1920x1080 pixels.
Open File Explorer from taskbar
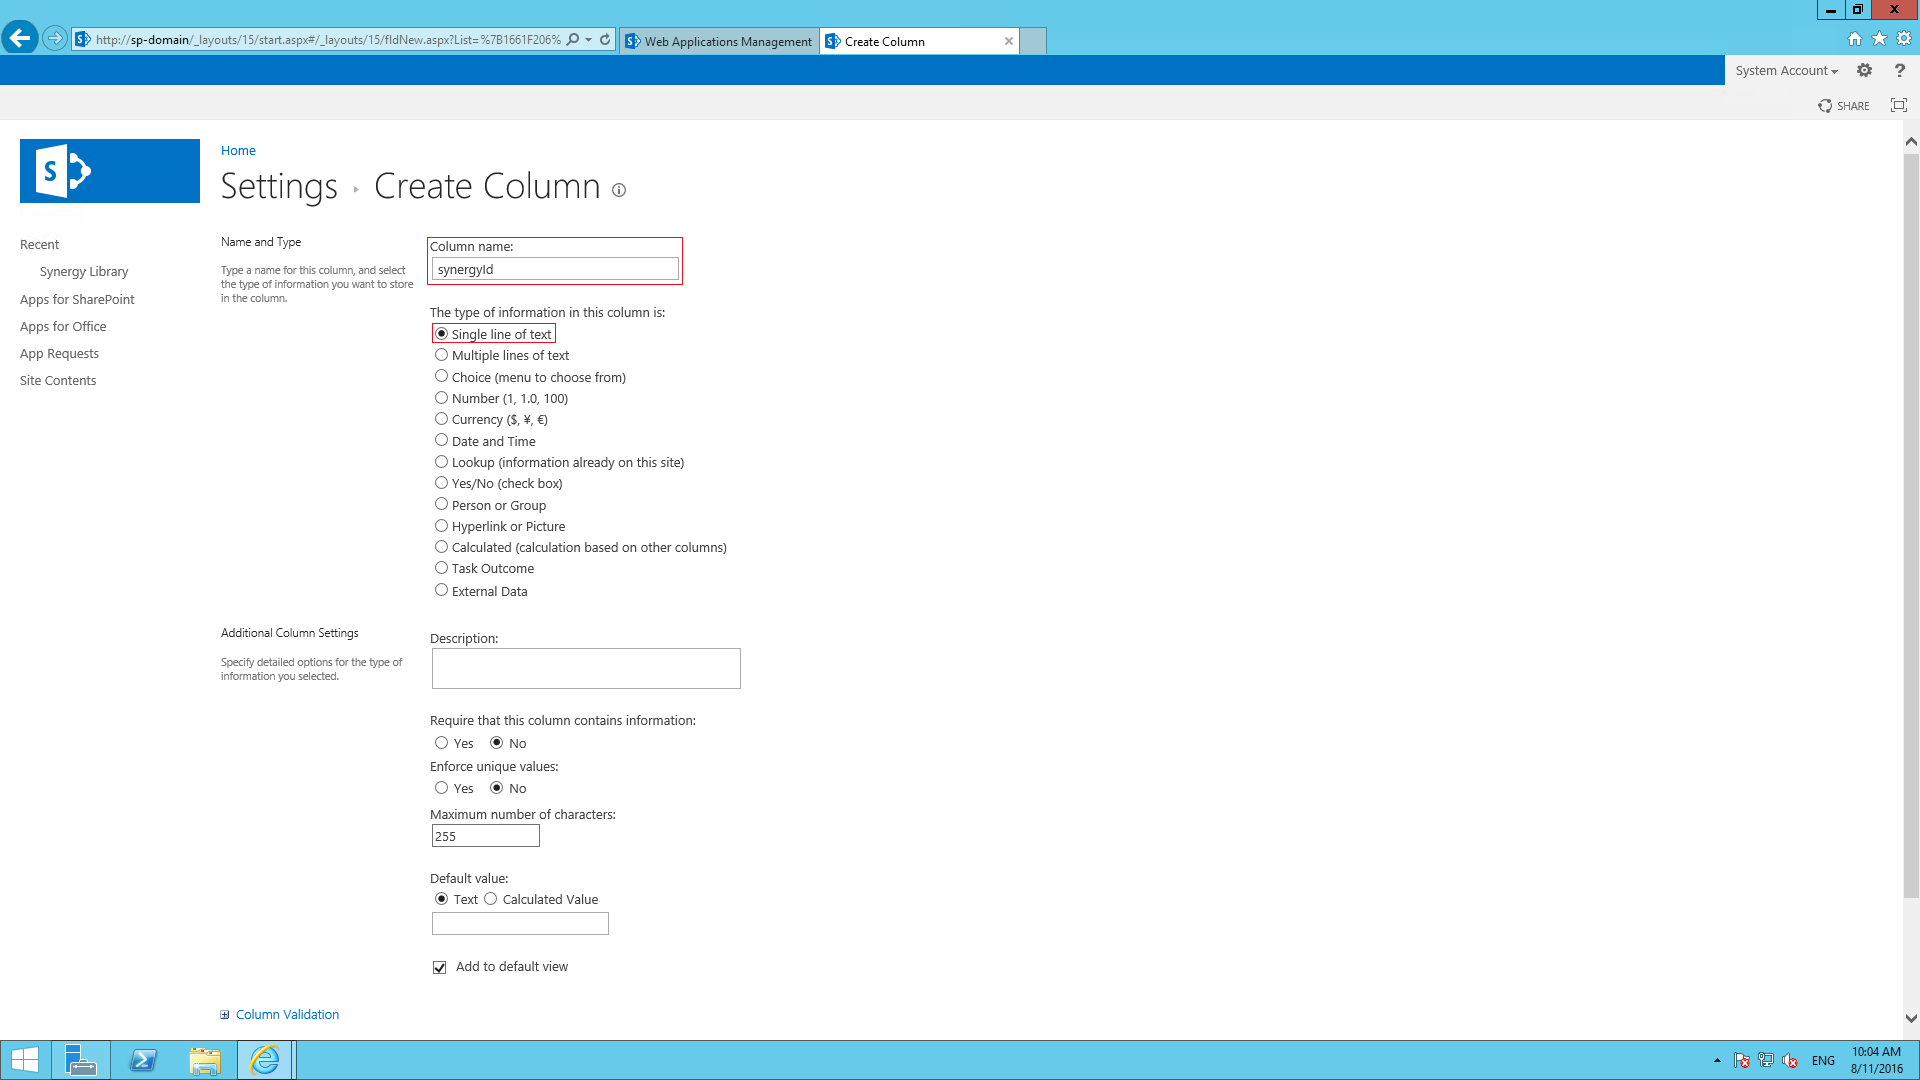[x=205, y=1060]
